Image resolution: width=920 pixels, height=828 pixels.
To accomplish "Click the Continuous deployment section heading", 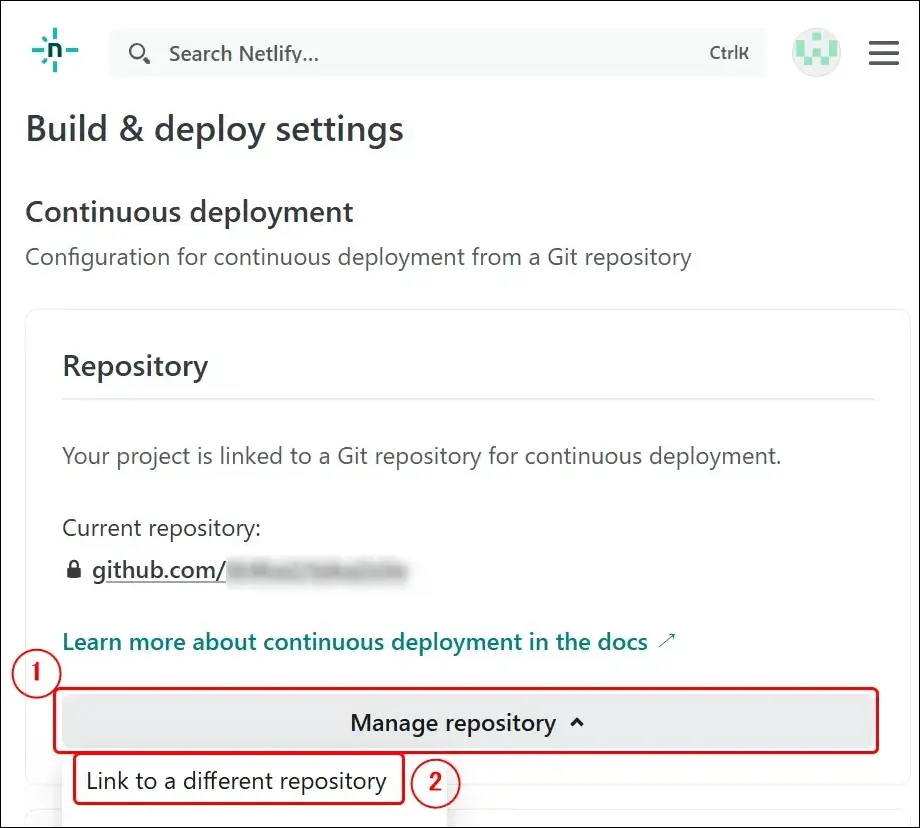I will tap(189, 212).
